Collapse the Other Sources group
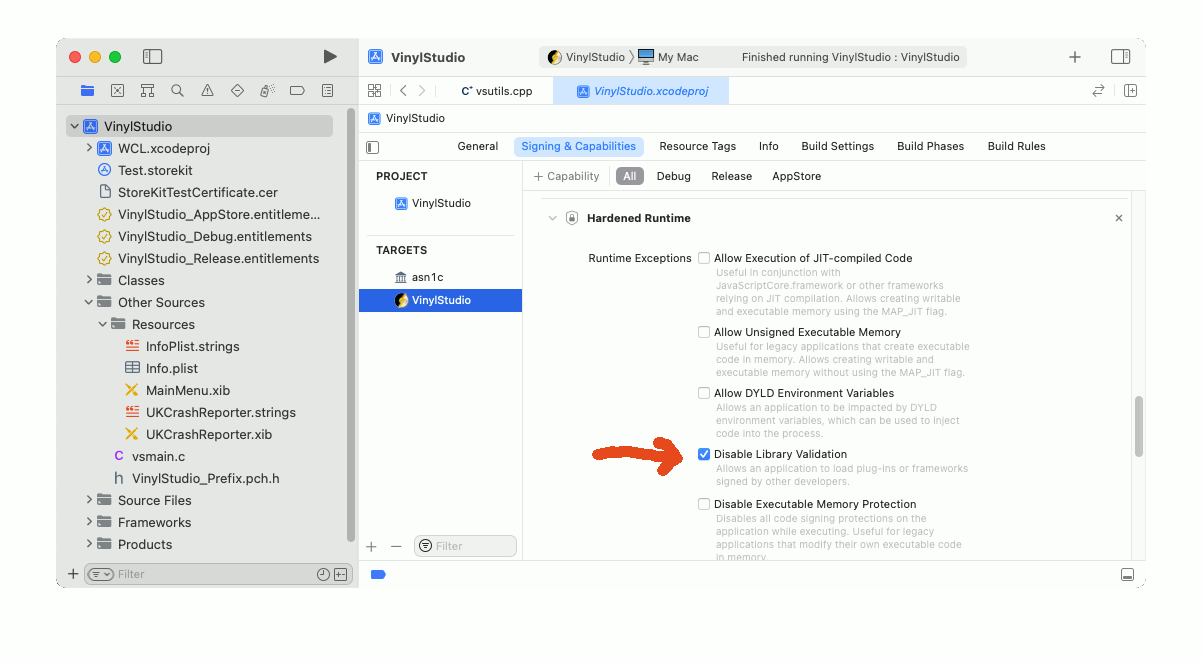The height and width of the screenshot is (662, 1202). (x=89, y=302)
